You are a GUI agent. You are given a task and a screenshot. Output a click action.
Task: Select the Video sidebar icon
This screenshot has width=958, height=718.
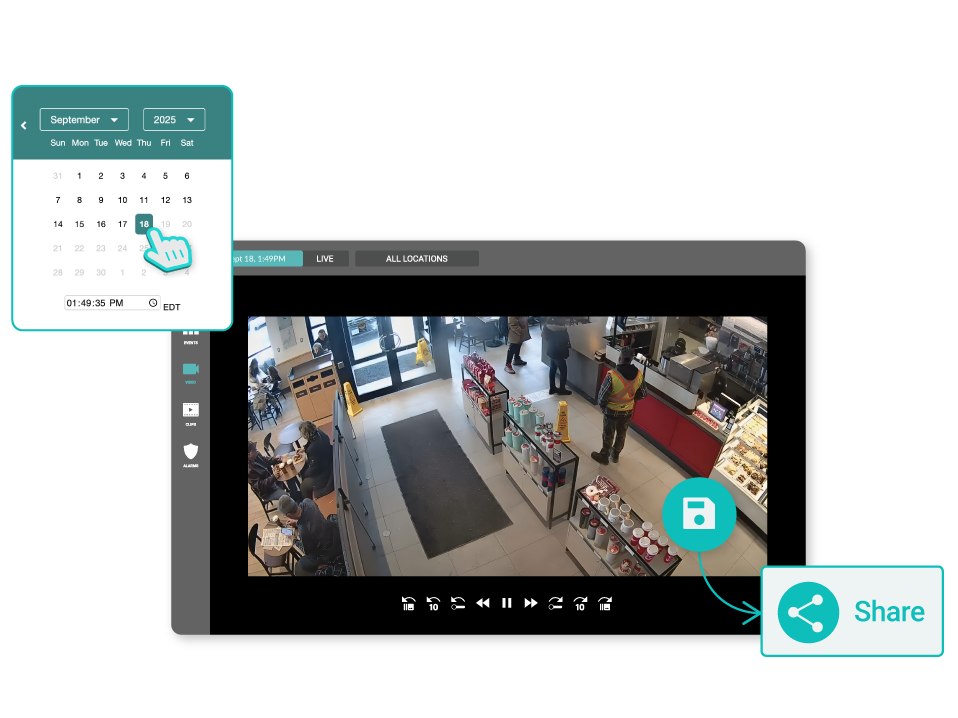(x=190, y=370)
